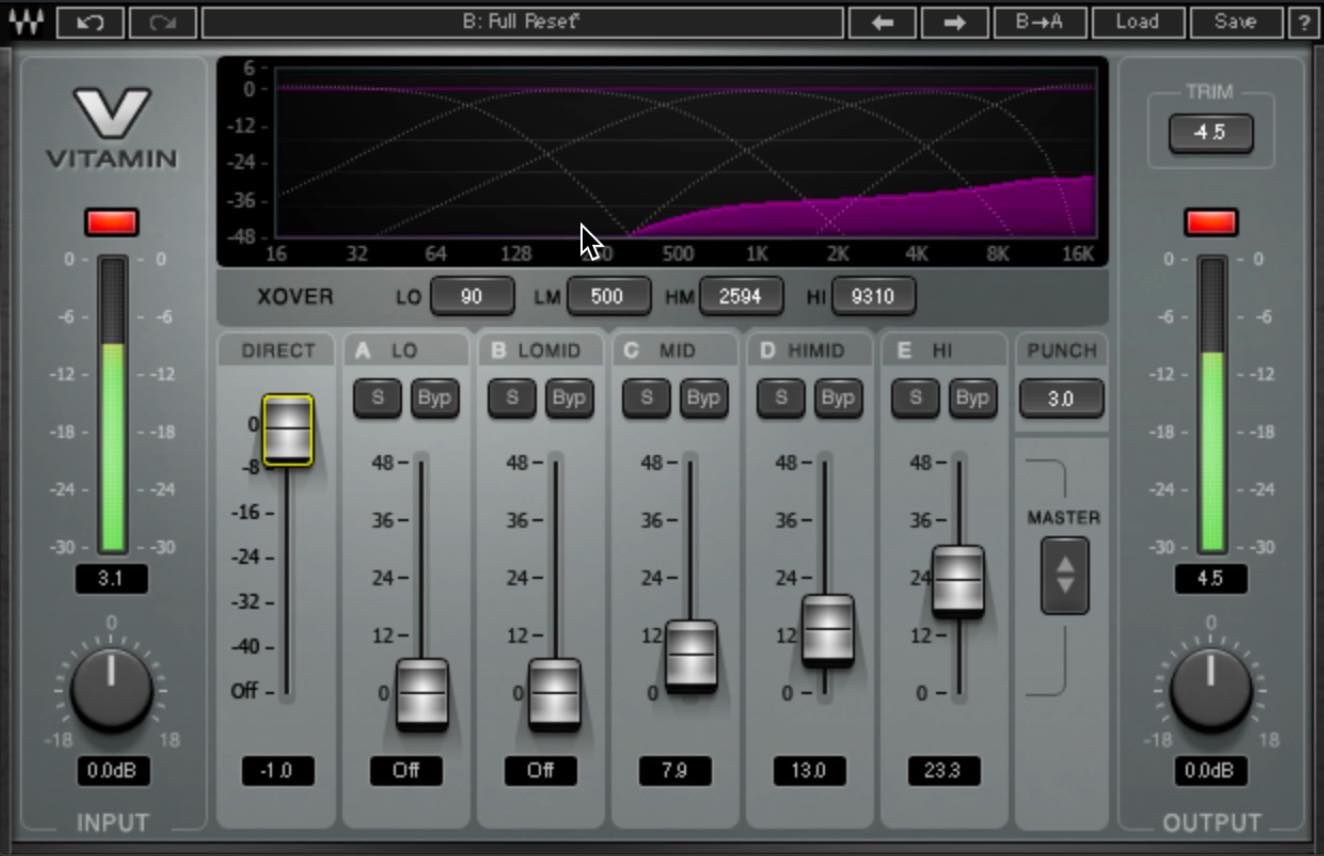Open the preset name menu 'B: Full Reset'
This screenshot has height=856, width=1324.
coord(522,22)
